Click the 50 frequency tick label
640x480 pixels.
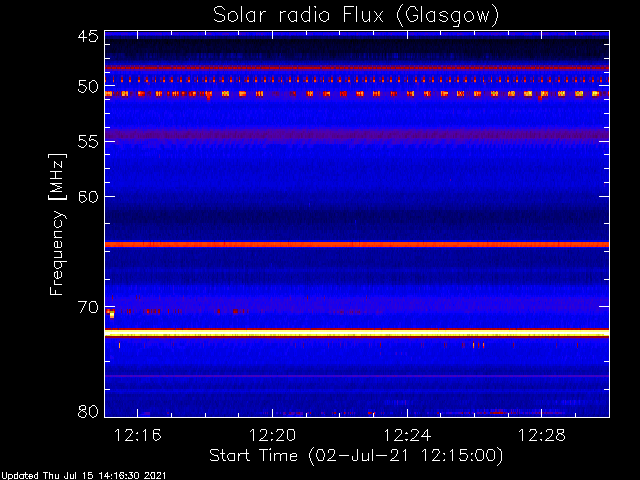click(88, 87)
